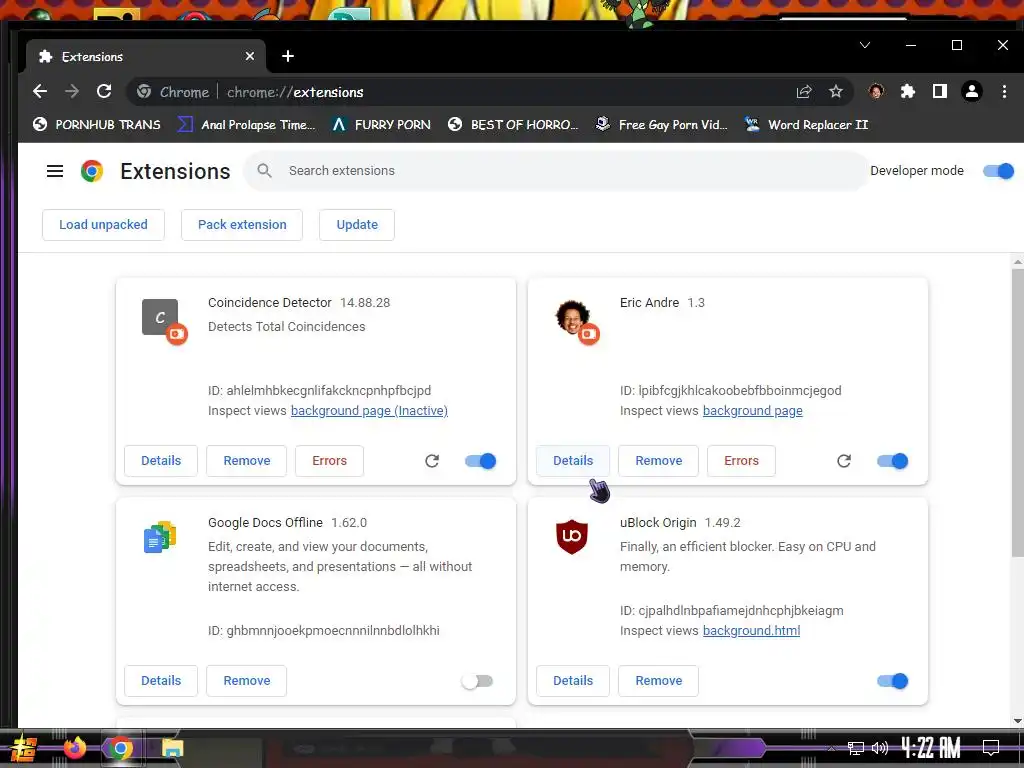Open the FURRY PORN bookmark
Screen dimensions: 1024x768
(381, 124)
